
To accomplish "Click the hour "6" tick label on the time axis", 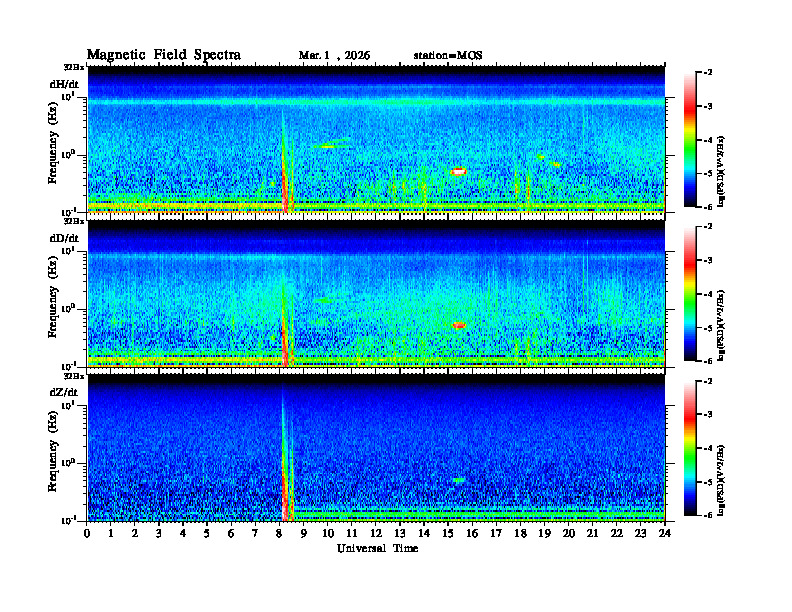I will [x=231, y=534].
